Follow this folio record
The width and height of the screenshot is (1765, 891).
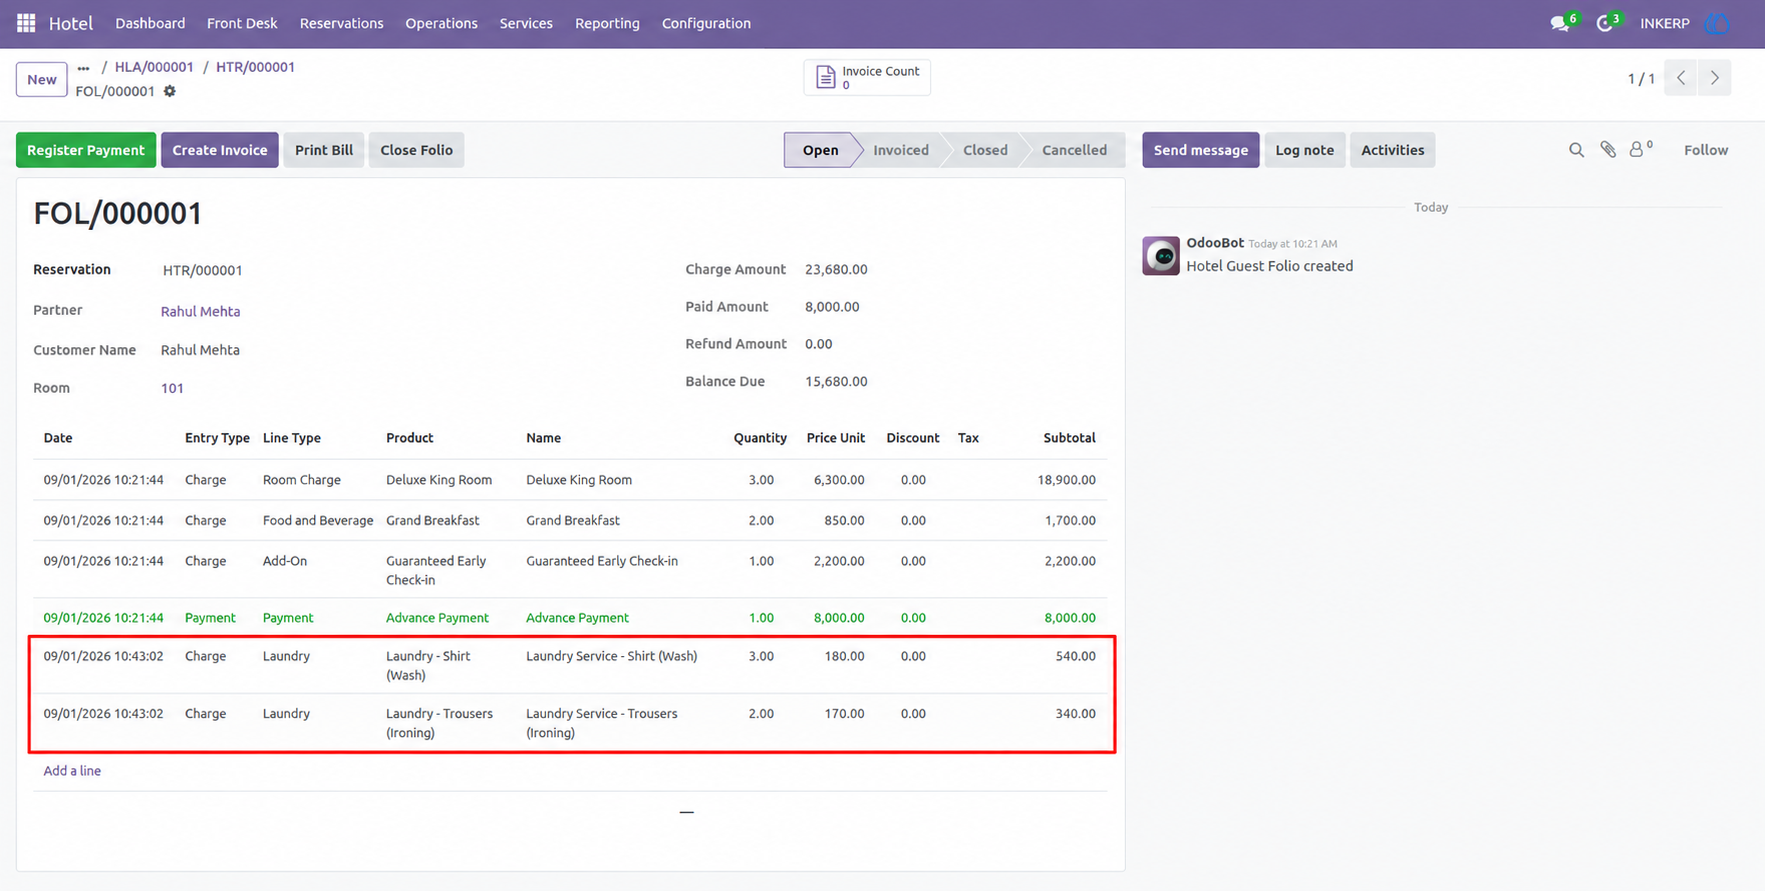coord(1706,150)
